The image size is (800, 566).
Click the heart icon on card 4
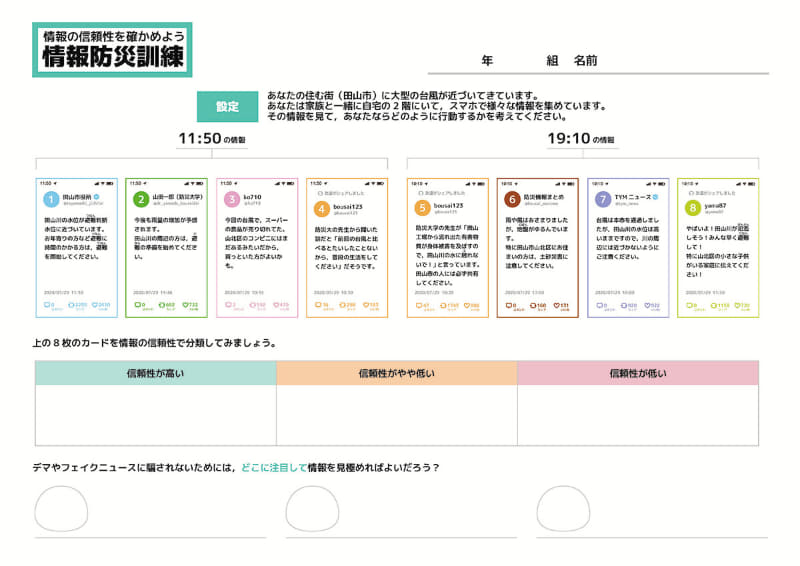366,305
